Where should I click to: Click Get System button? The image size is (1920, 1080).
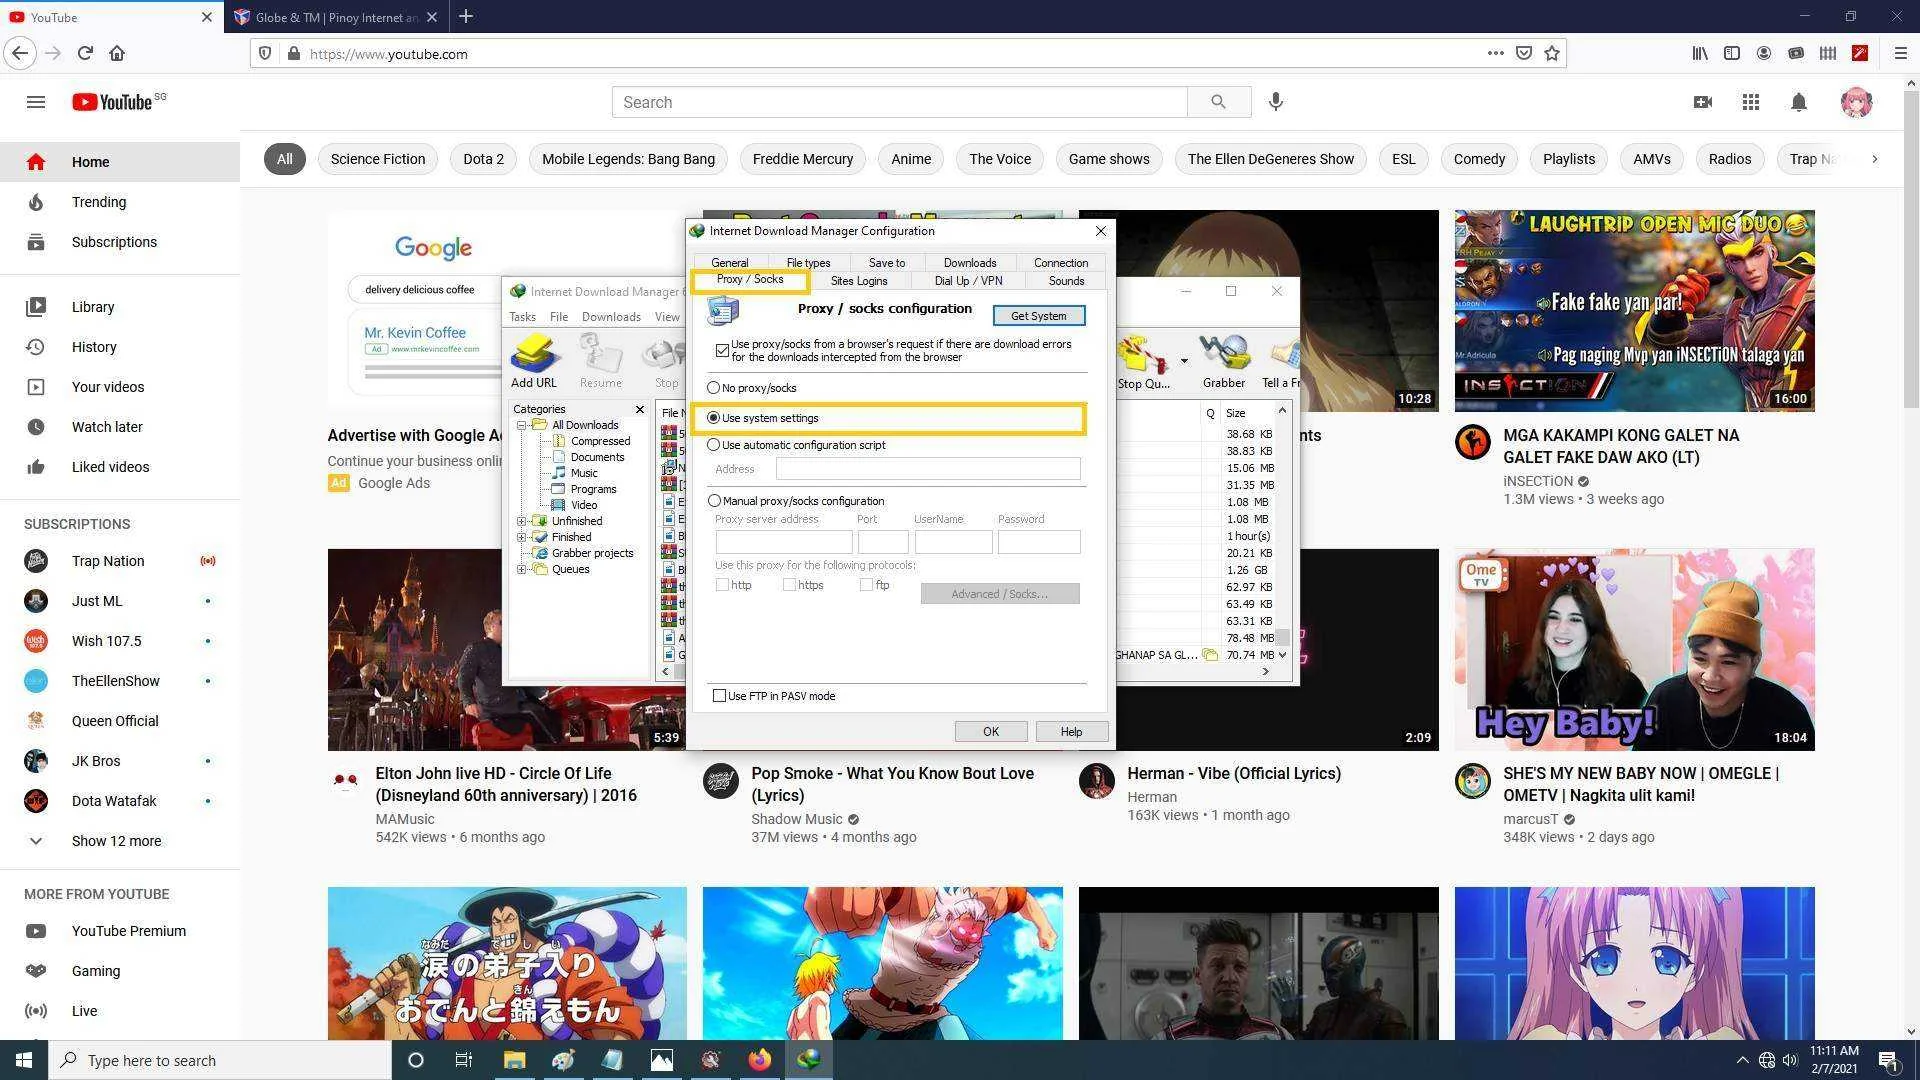pos(1039,316)
